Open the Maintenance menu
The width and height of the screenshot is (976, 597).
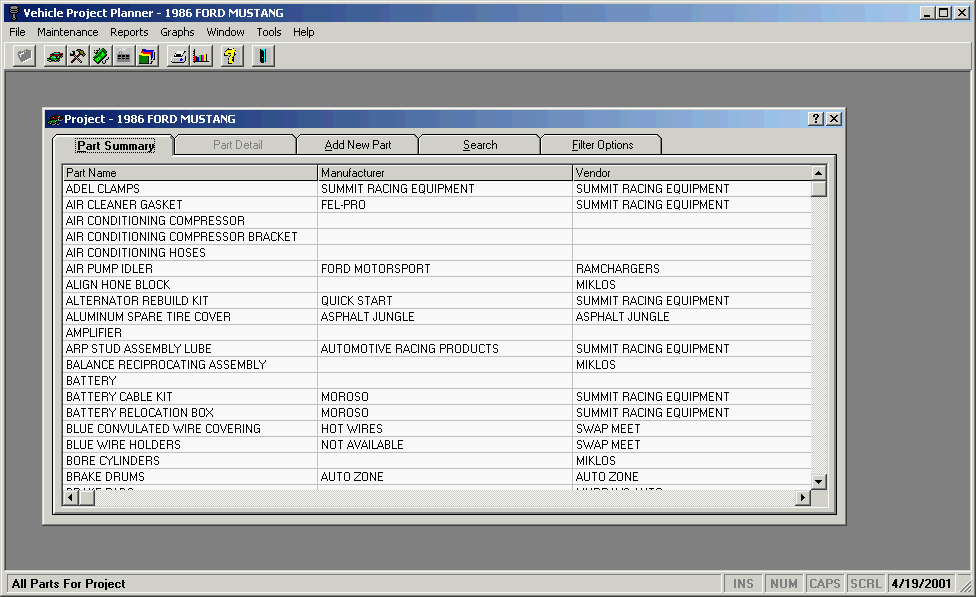coord(67,32)
